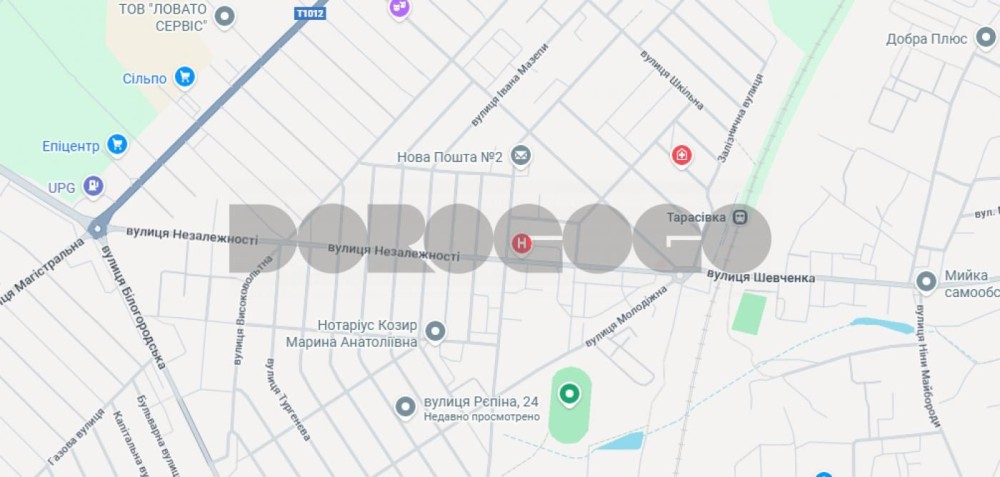Viewport: 1000px width, 477px height.
Task: Open the Нотаріус Козир location marker
Action: click(436, 332)
